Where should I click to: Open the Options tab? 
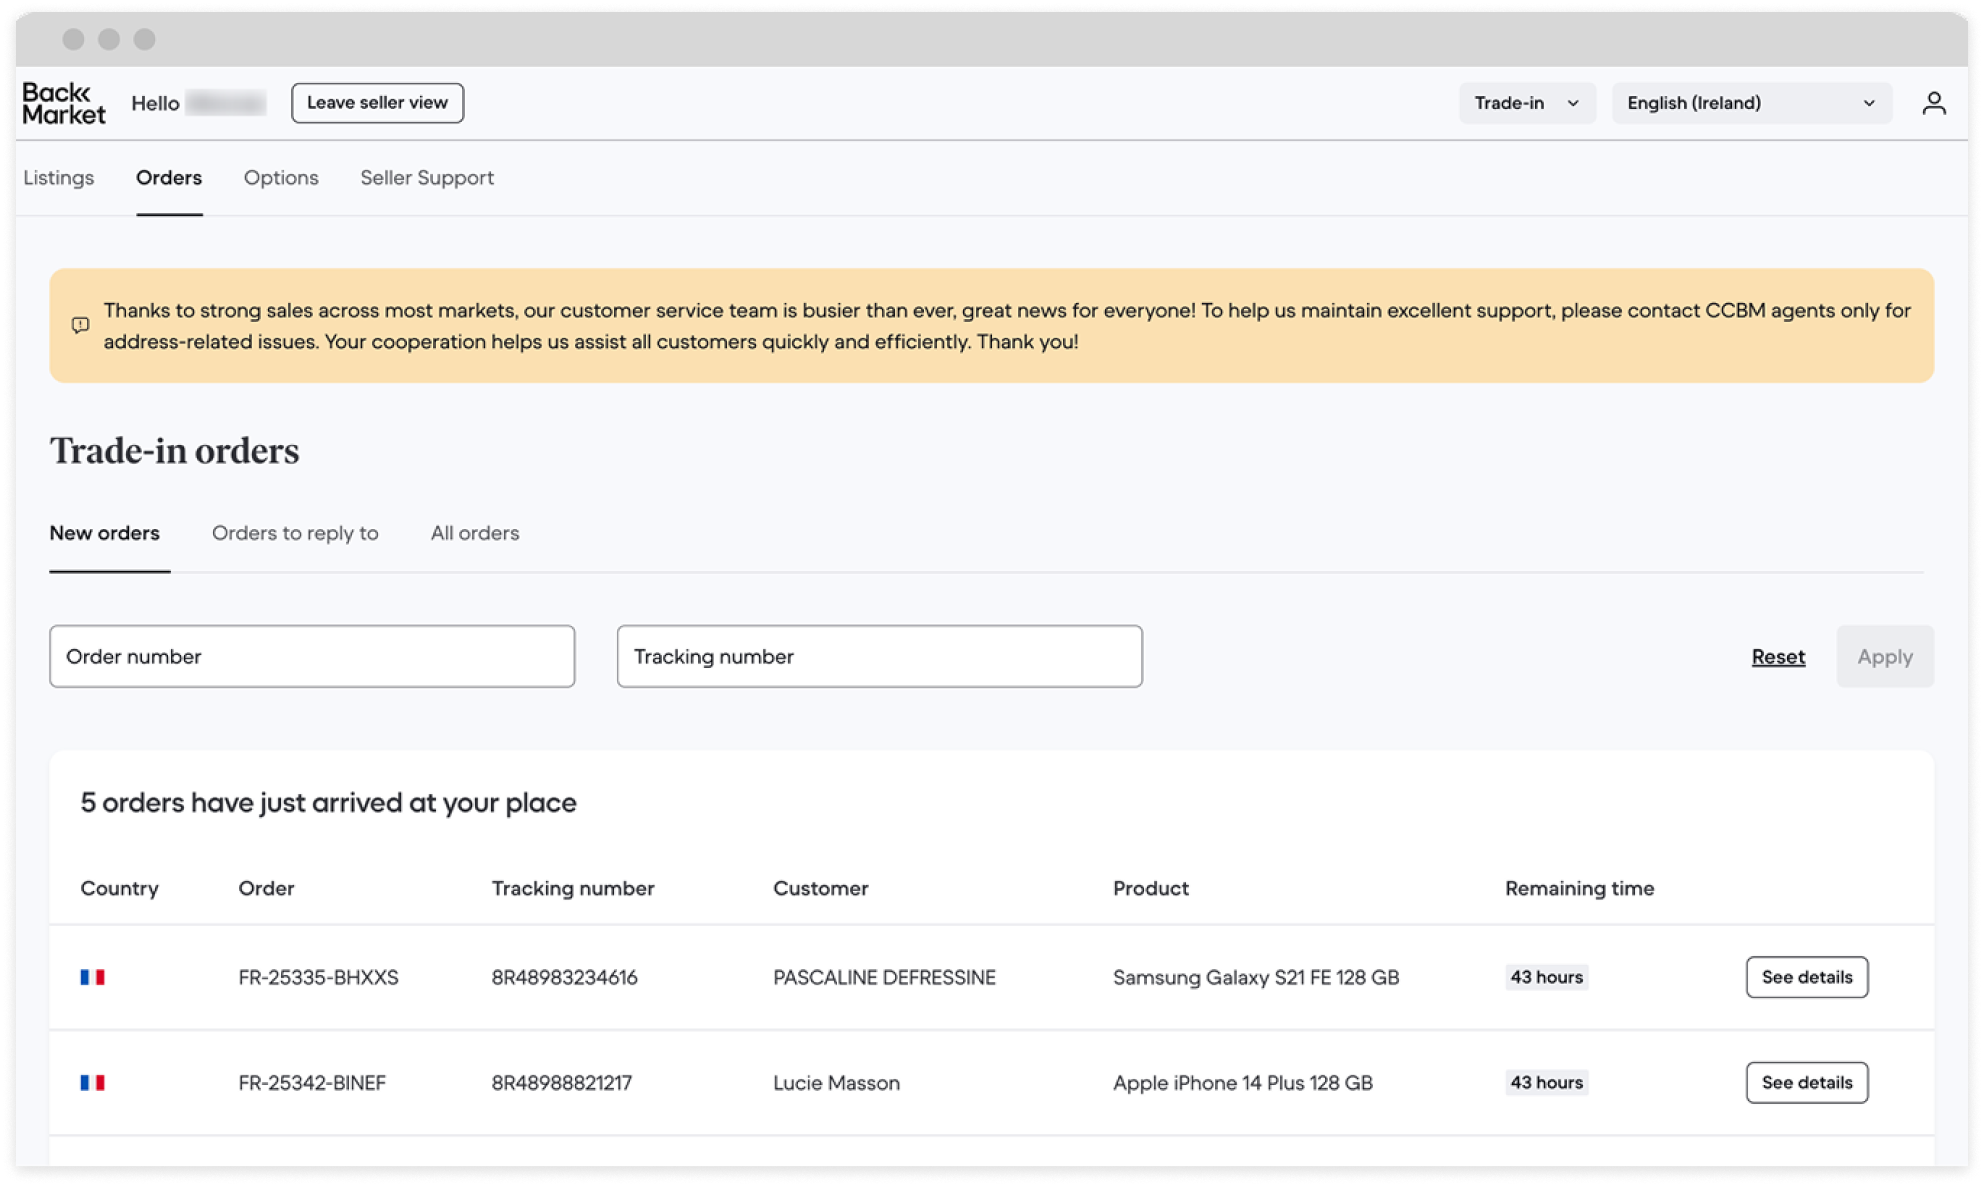(281, 178)
